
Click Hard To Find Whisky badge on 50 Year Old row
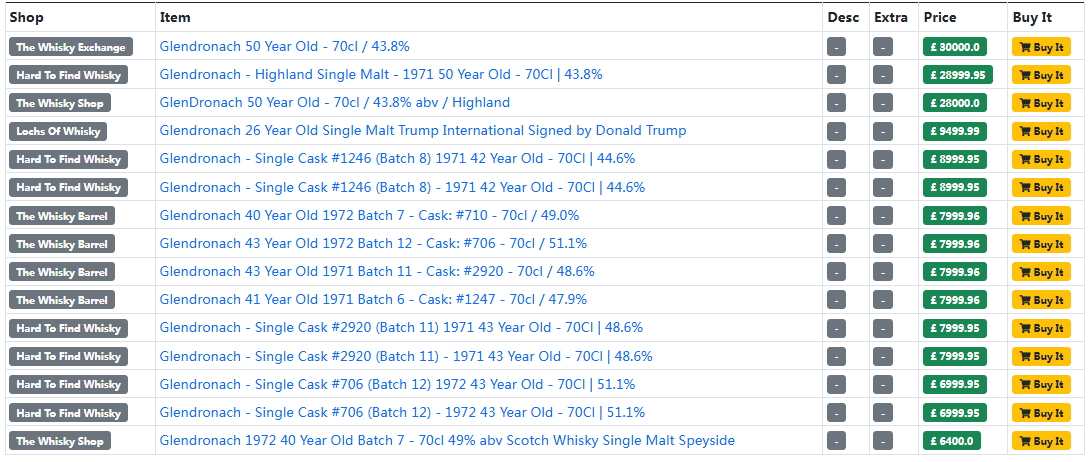point(68,75)
